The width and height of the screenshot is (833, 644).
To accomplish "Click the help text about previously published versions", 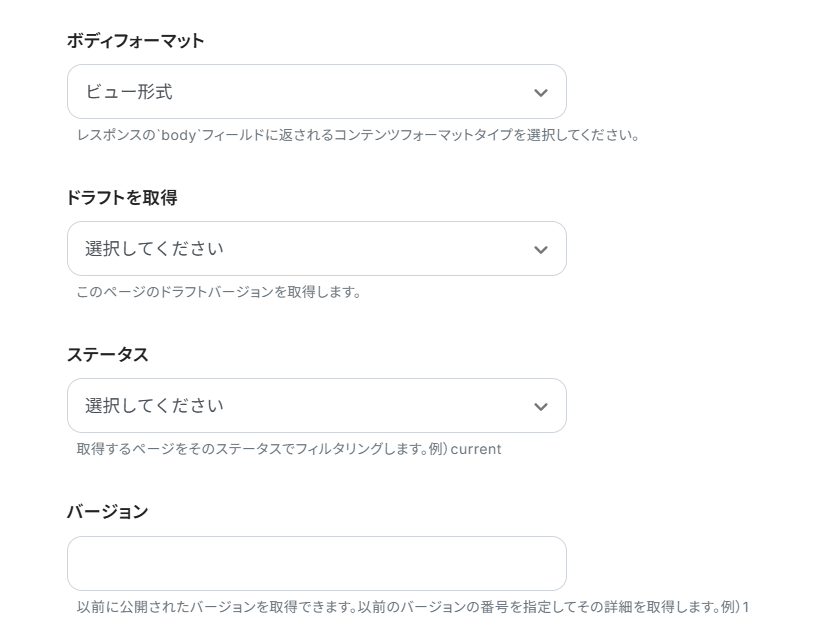I will click(413, 606).
